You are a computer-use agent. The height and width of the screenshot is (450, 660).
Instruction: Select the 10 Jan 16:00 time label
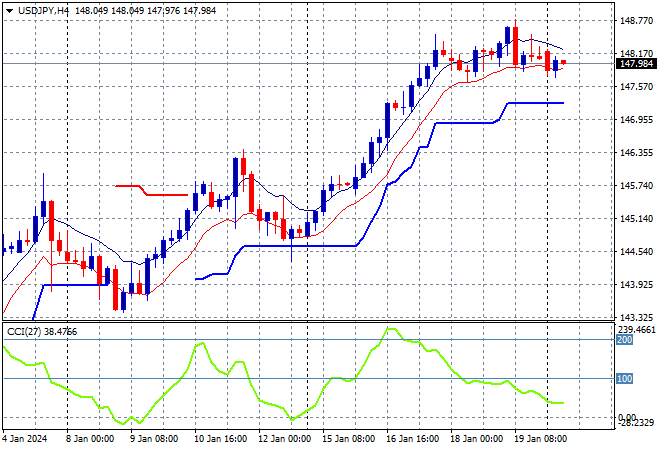(x=220, y=439)
